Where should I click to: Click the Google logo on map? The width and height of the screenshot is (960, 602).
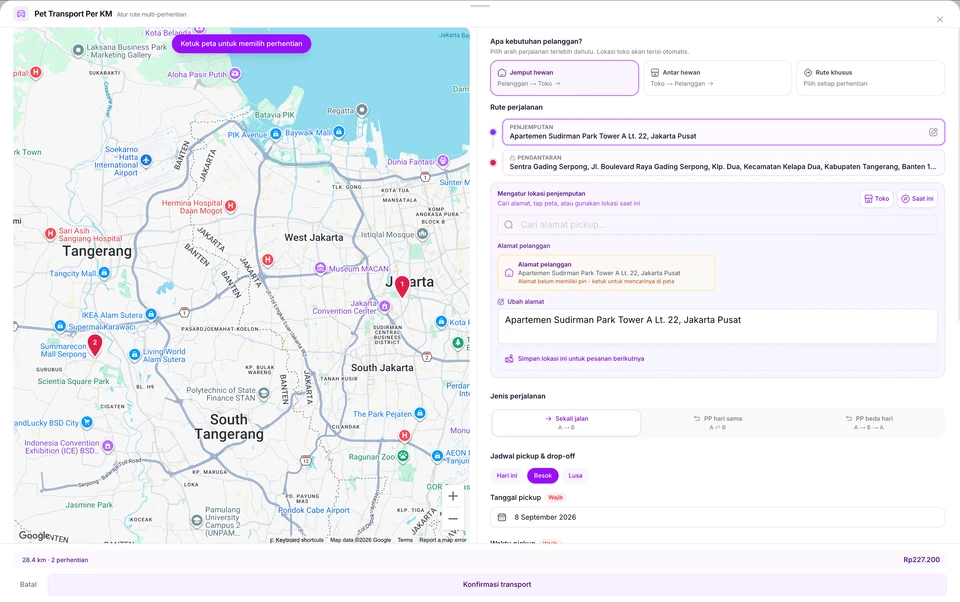point(34,535)
